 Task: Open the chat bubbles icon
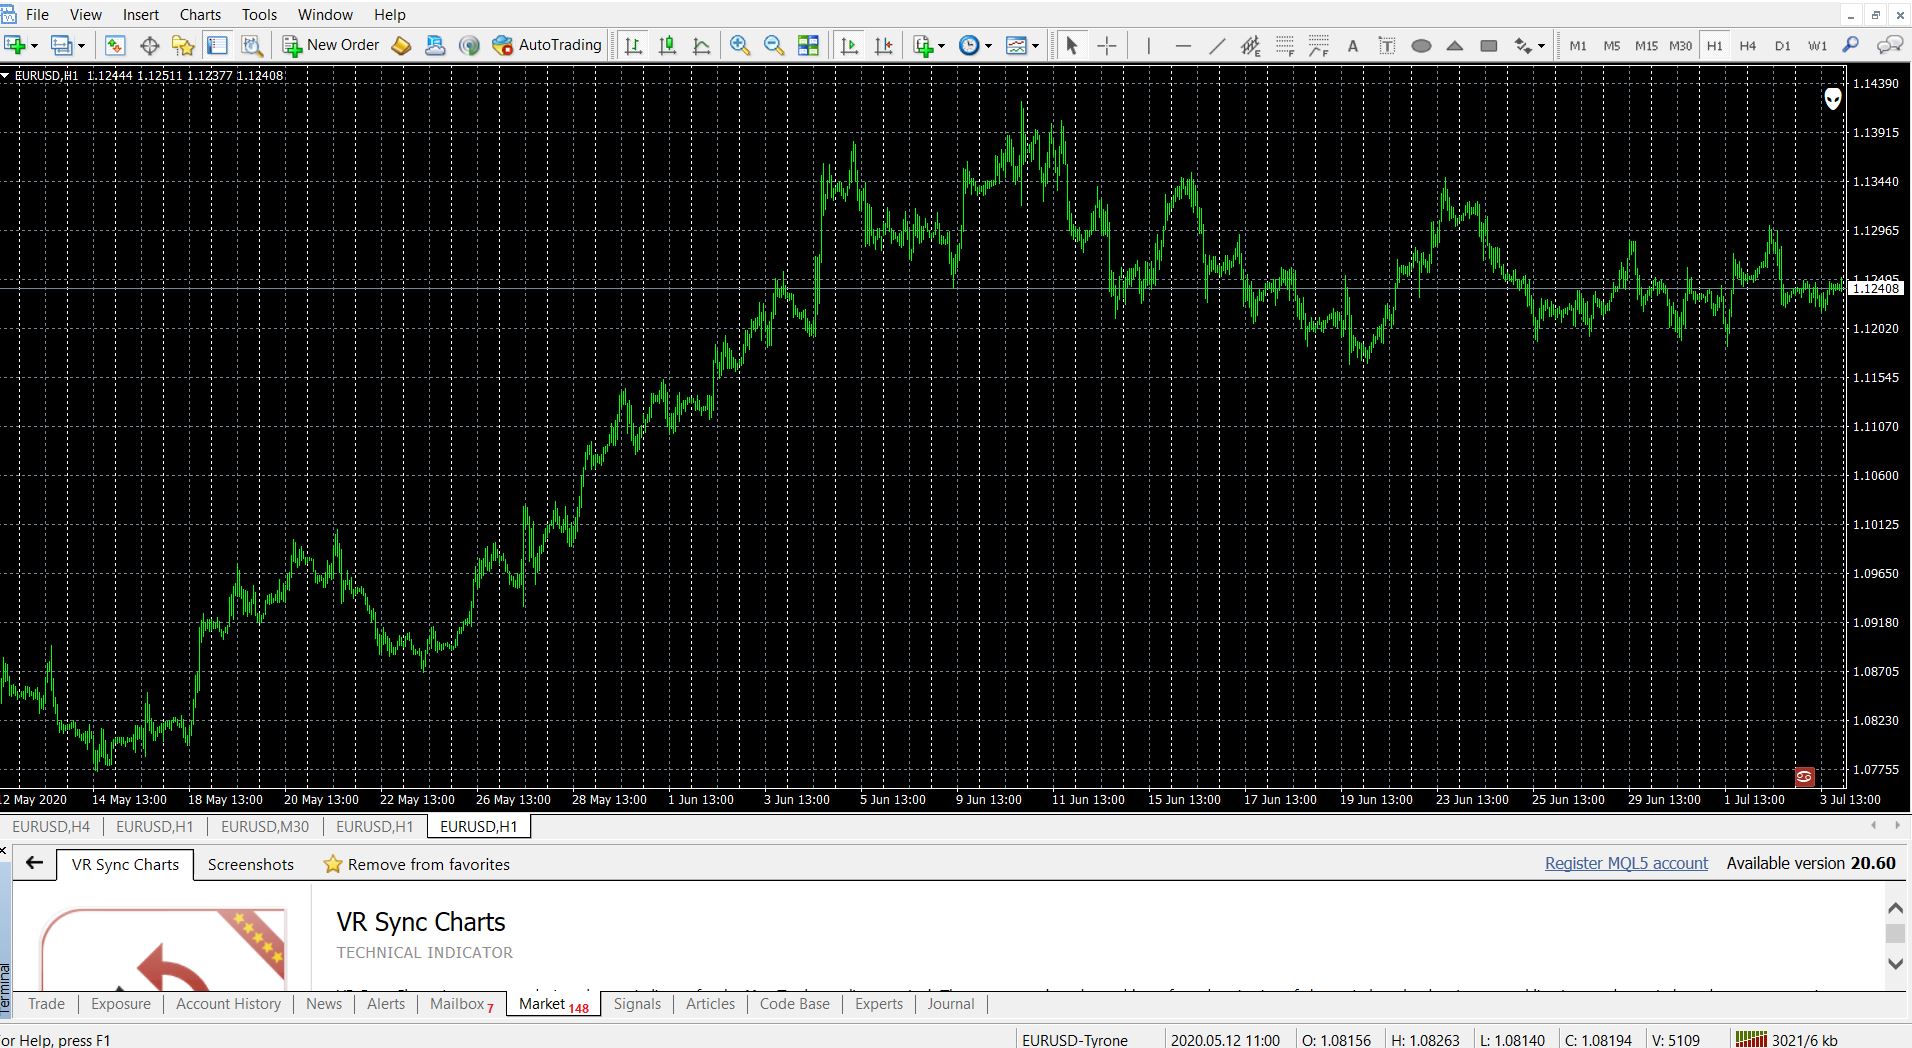(1889, 45)
